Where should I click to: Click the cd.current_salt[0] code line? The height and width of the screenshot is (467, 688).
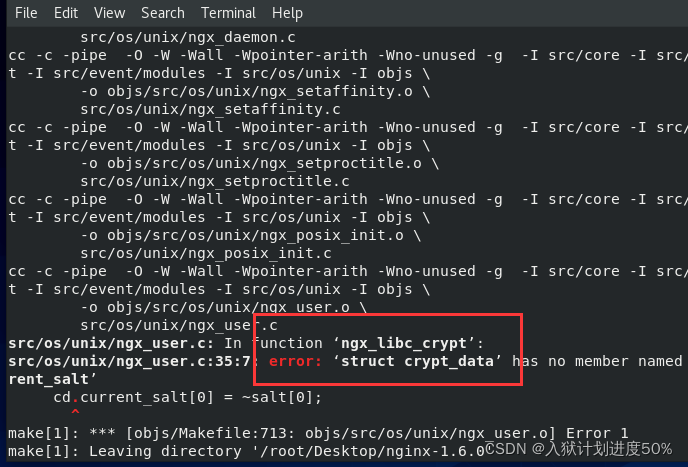(x=187, y=398)
